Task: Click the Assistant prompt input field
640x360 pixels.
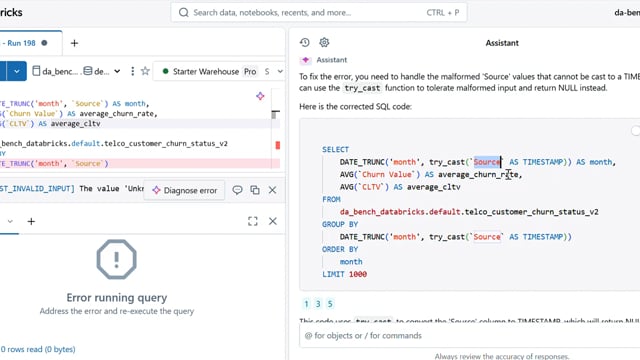Action: click(469, 336)
